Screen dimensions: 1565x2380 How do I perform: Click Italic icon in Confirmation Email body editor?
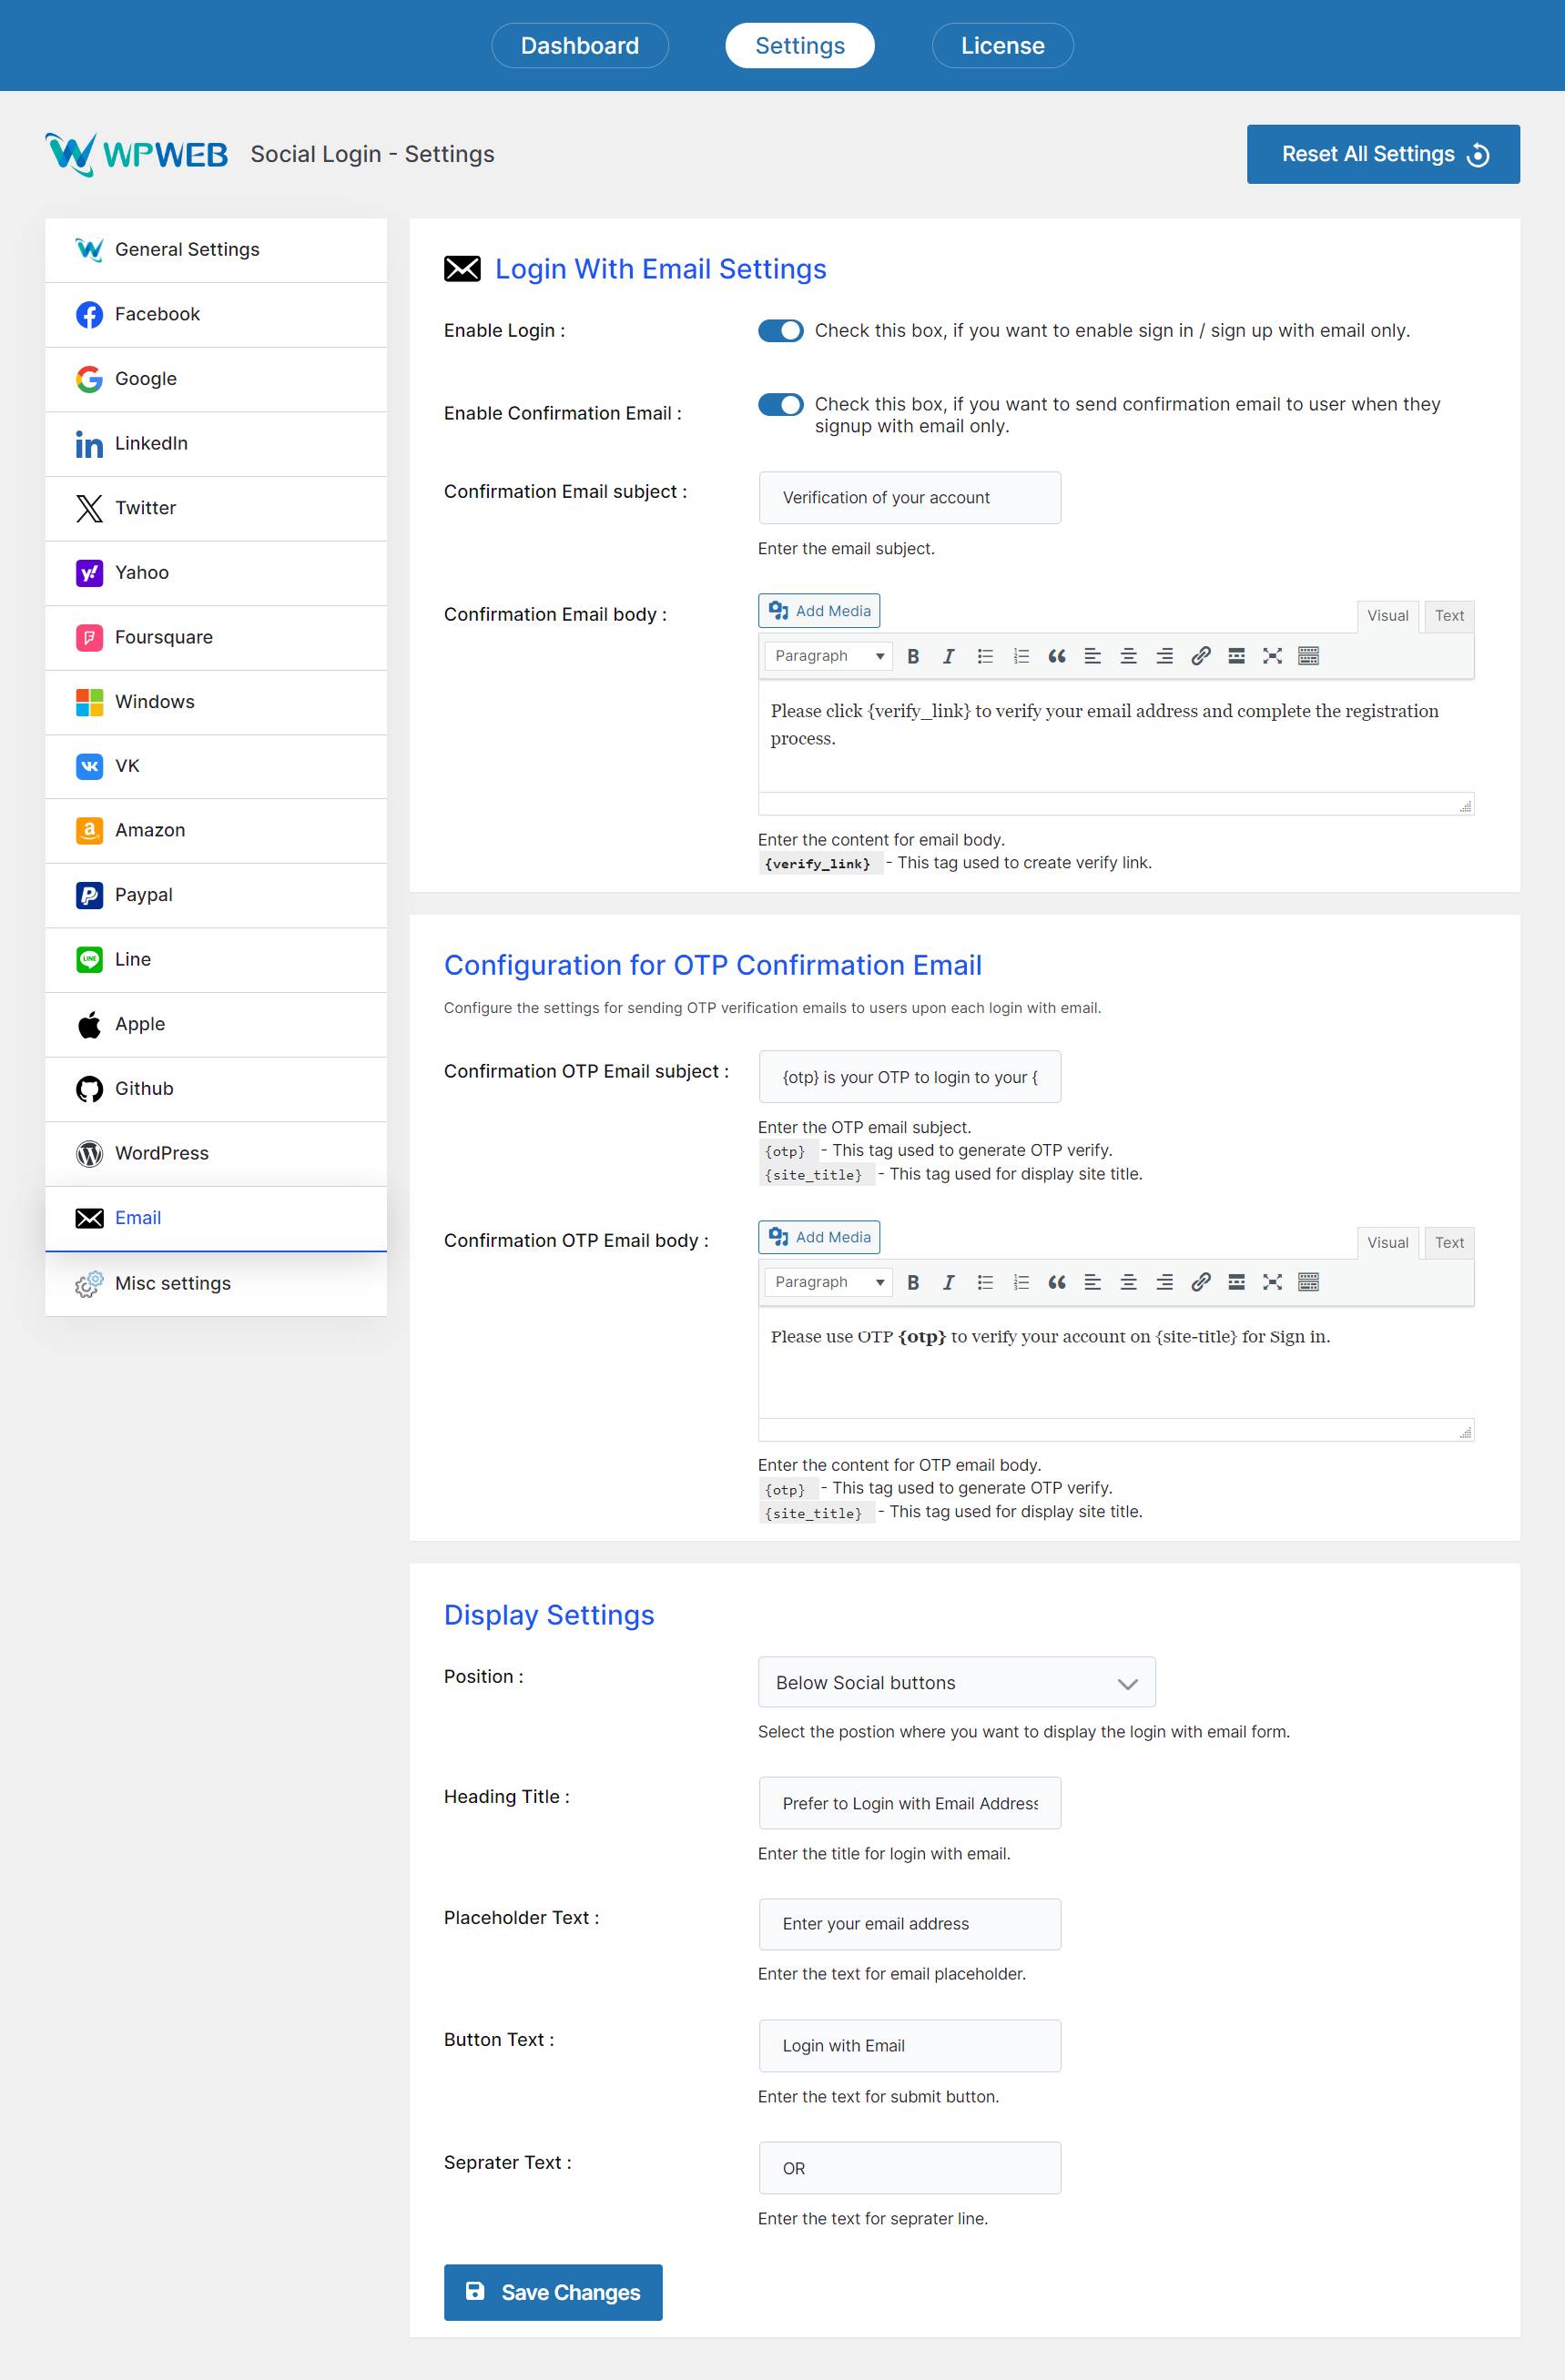[x=948, y=656]
